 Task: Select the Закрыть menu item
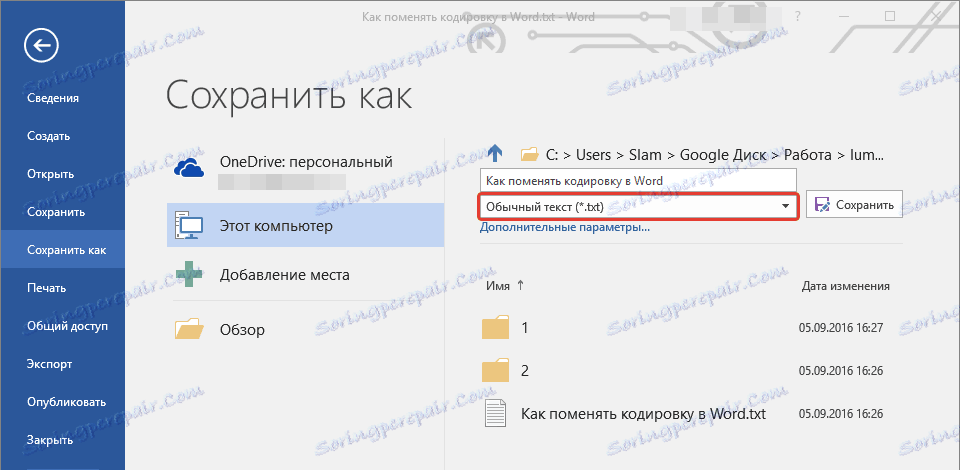(50, 440)
